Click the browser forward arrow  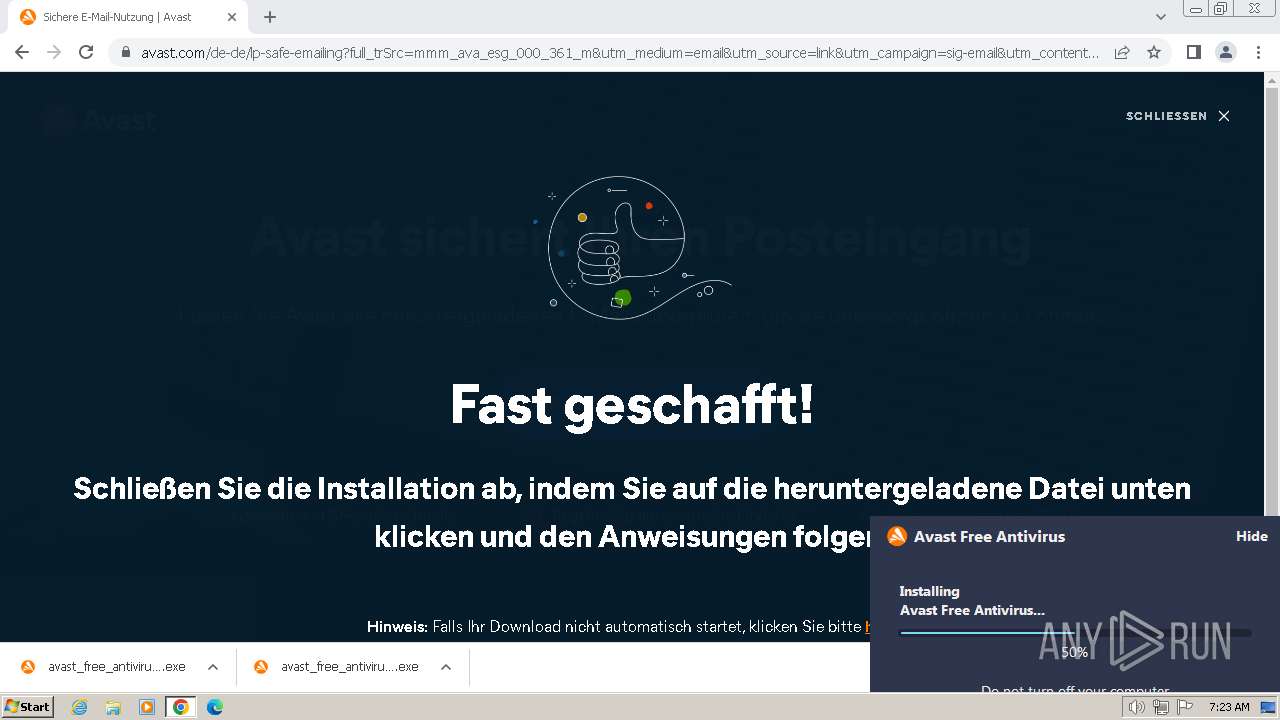[x=54, y=52]
